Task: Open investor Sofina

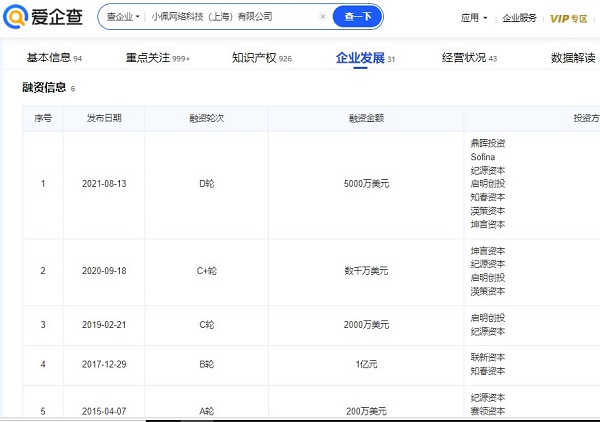Action: 483,157
